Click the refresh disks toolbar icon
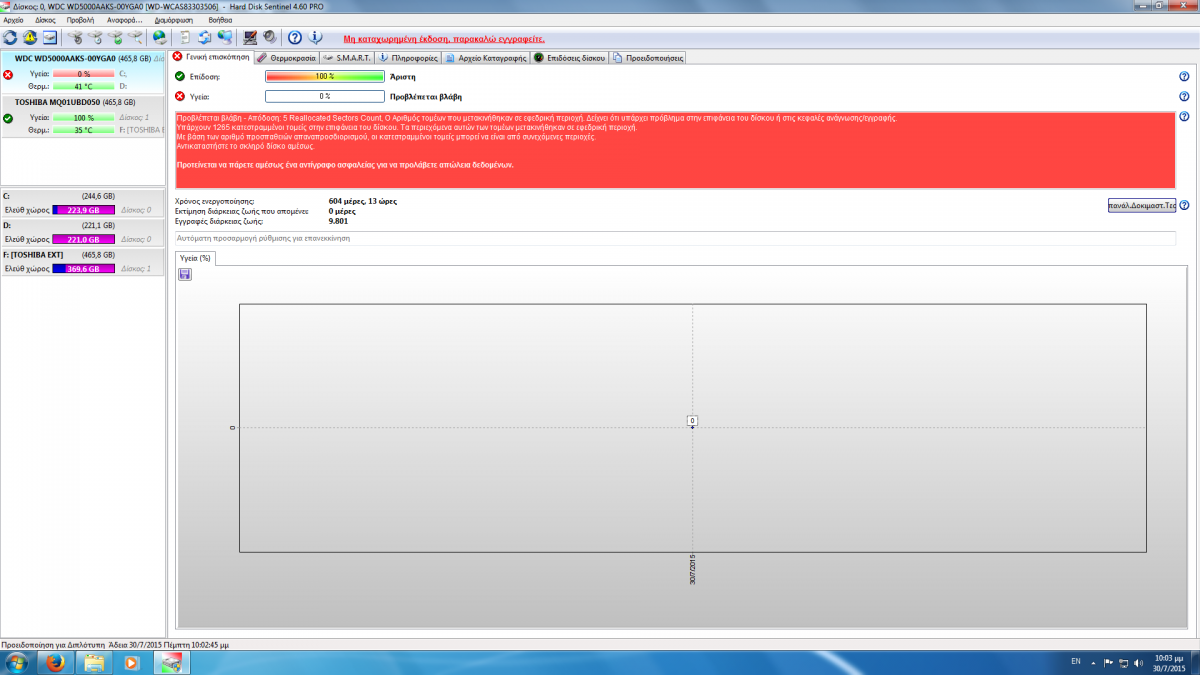The width and height of the screenshot is (1200, 675). [10, 38]
